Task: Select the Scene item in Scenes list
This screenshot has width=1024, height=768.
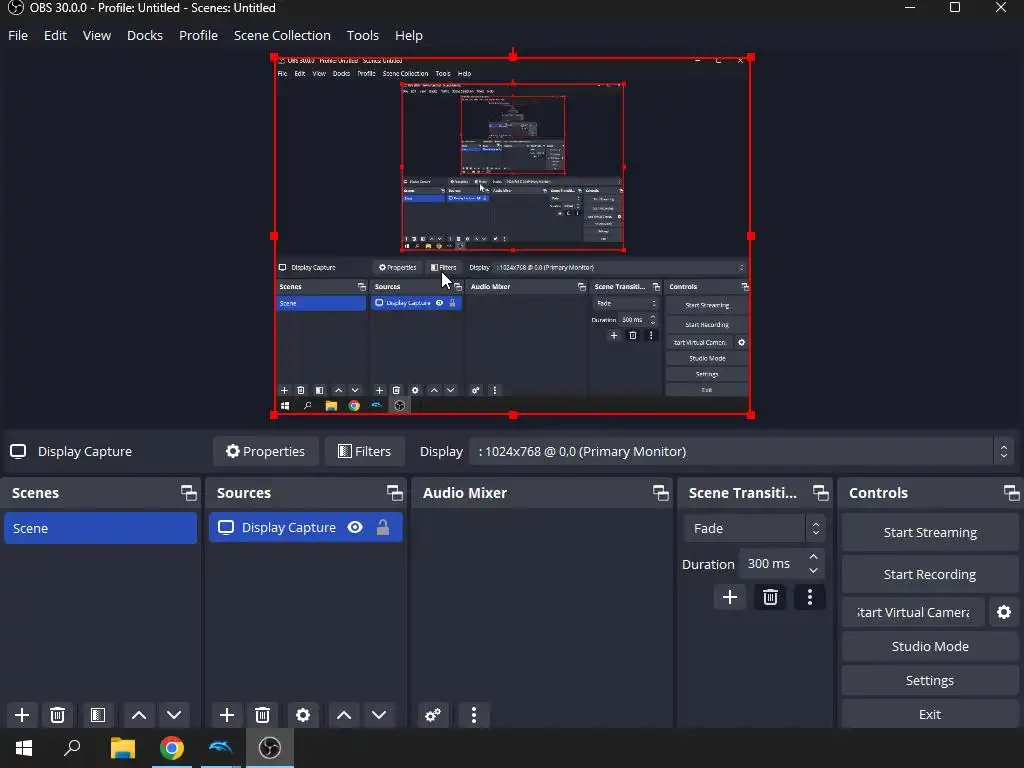Action: (101, 528)
